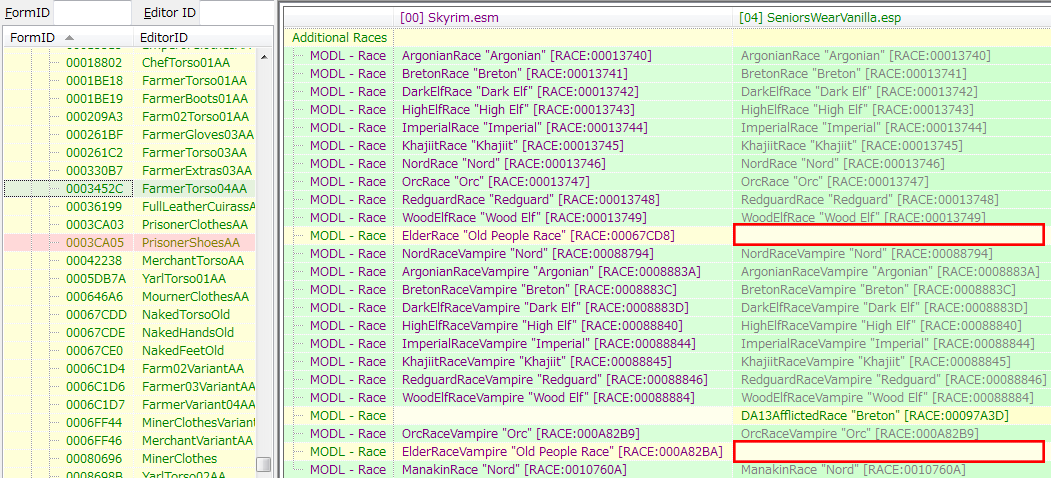
Task: Click the FormID filter input field
Action: [x=92, y=13]
